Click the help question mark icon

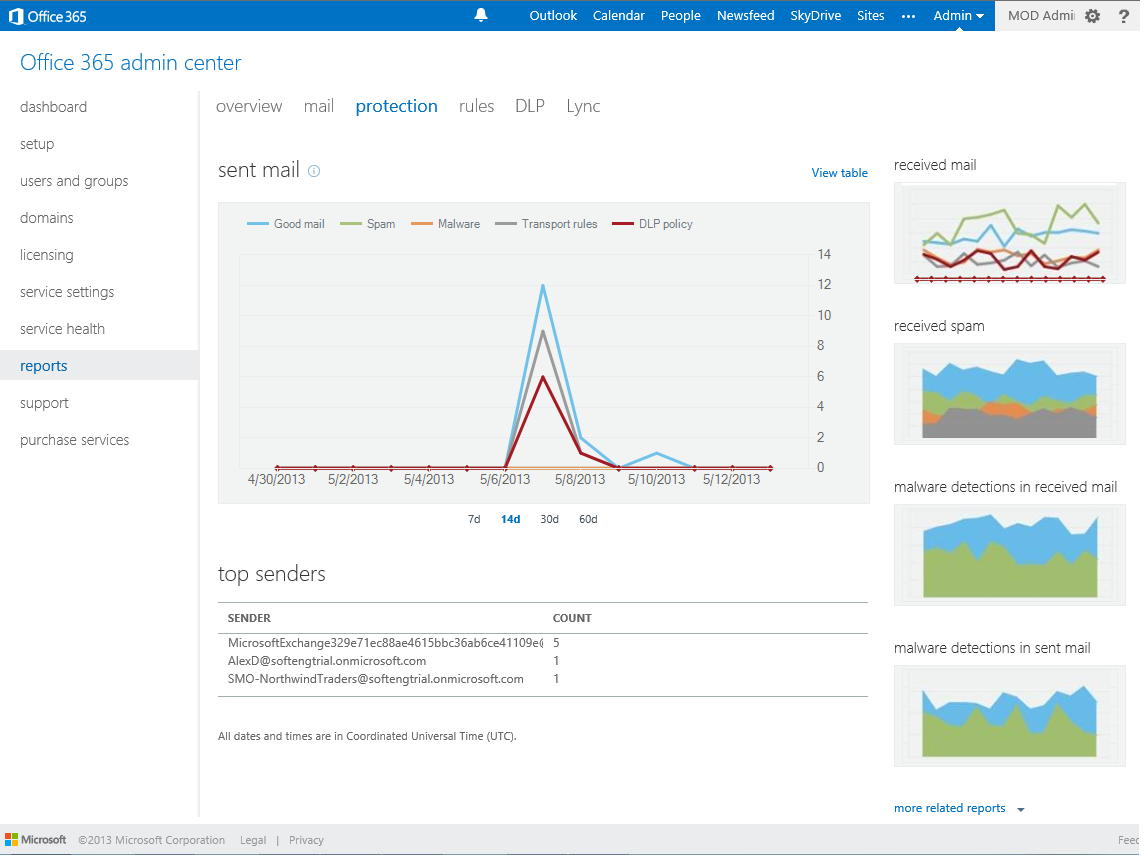(1123, 16)
